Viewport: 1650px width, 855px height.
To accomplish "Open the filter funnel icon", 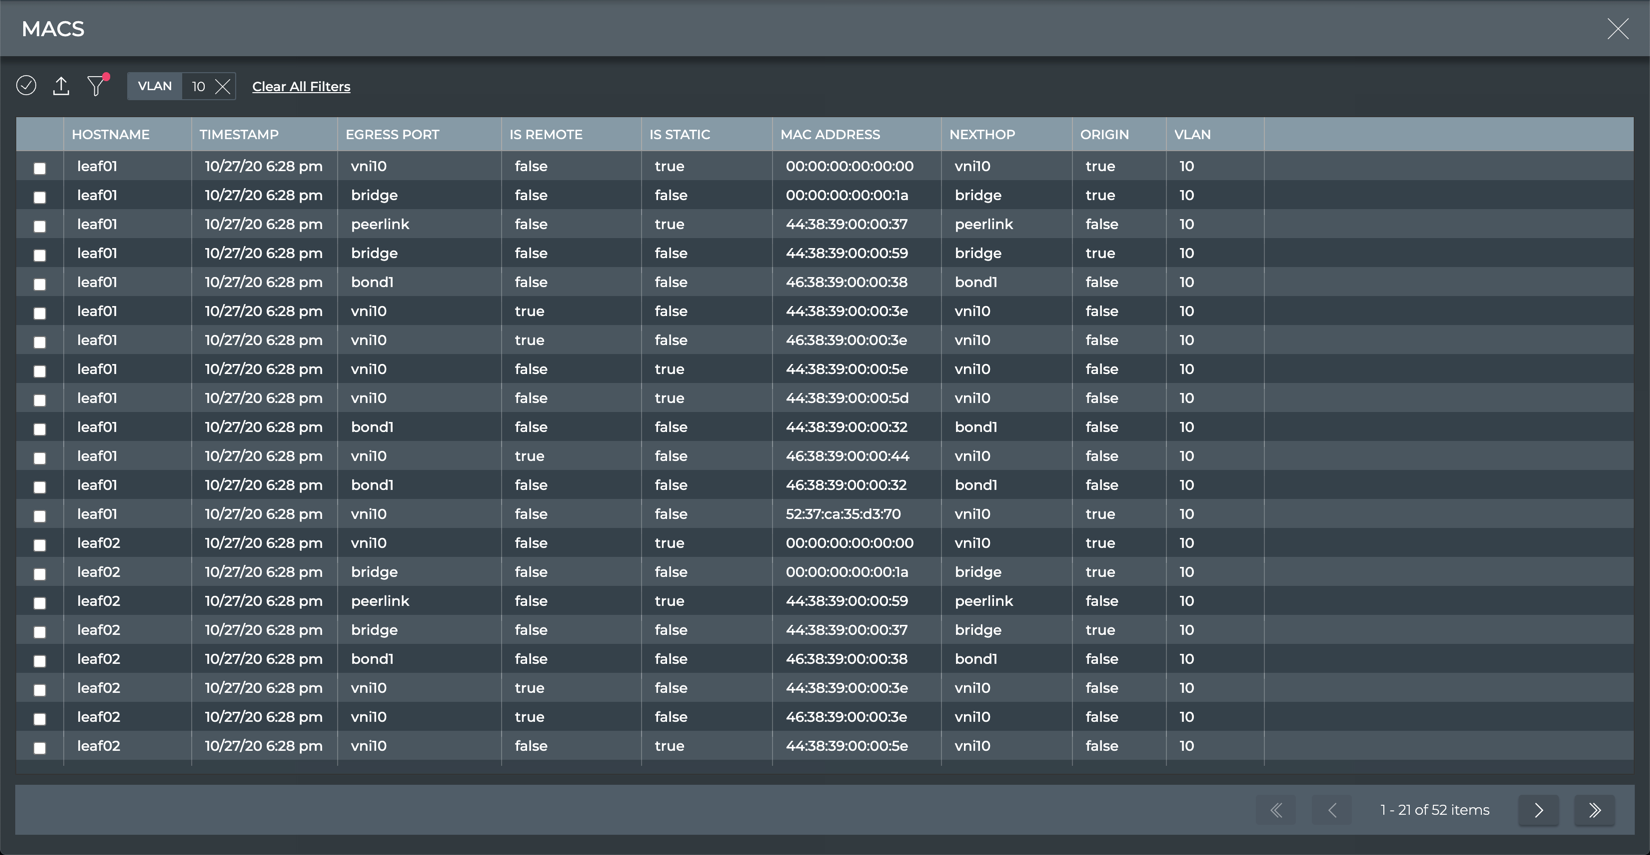I will coord(96,86).
